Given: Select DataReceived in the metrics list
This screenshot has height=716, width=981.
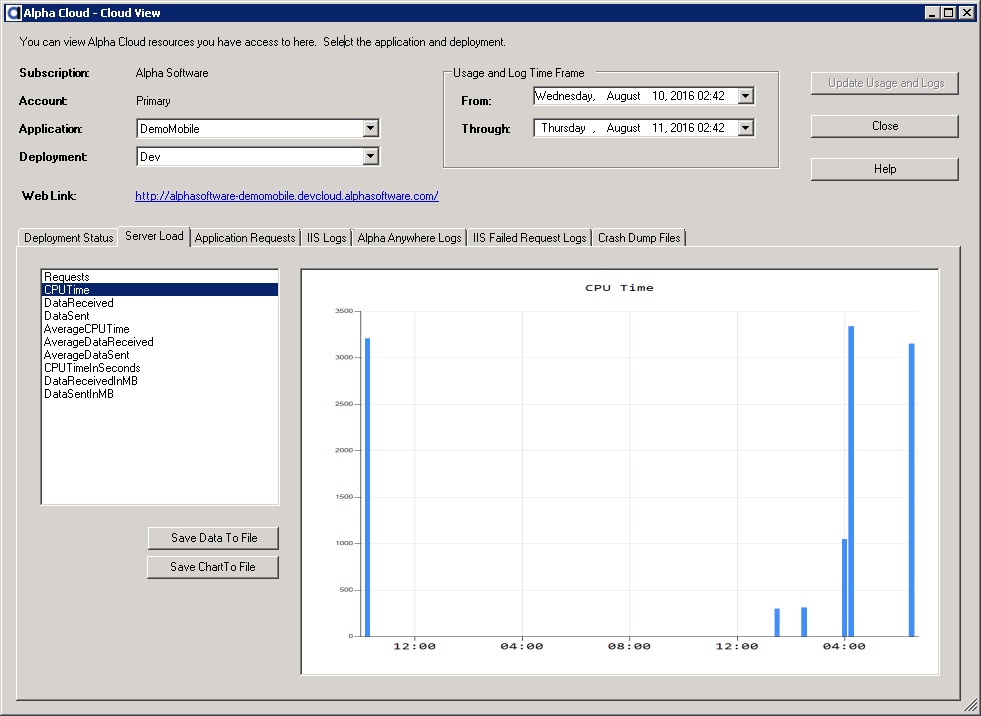Looking at the screenshot, I should [160, 303].
